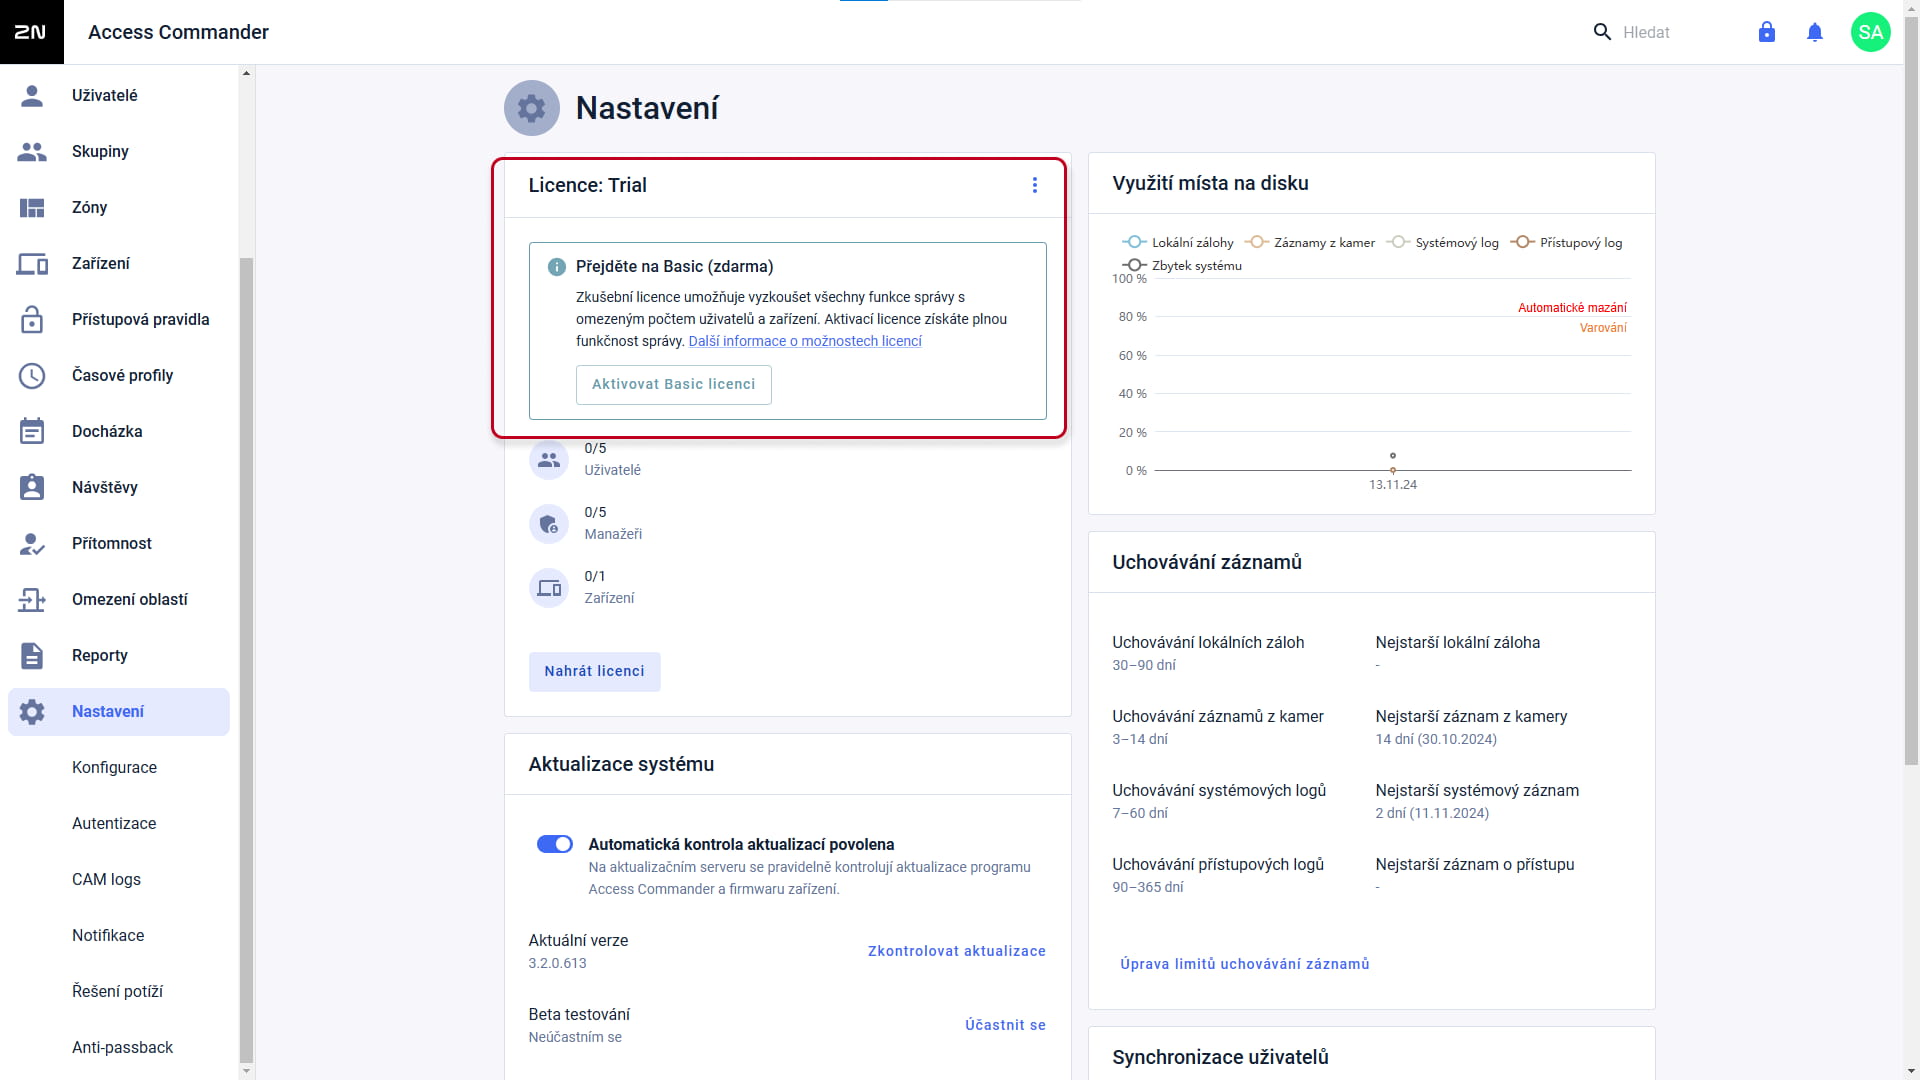This screenshot has height=1080, width=1920.
Task: Click the Varování threshold label
Action: (1603, 328)
